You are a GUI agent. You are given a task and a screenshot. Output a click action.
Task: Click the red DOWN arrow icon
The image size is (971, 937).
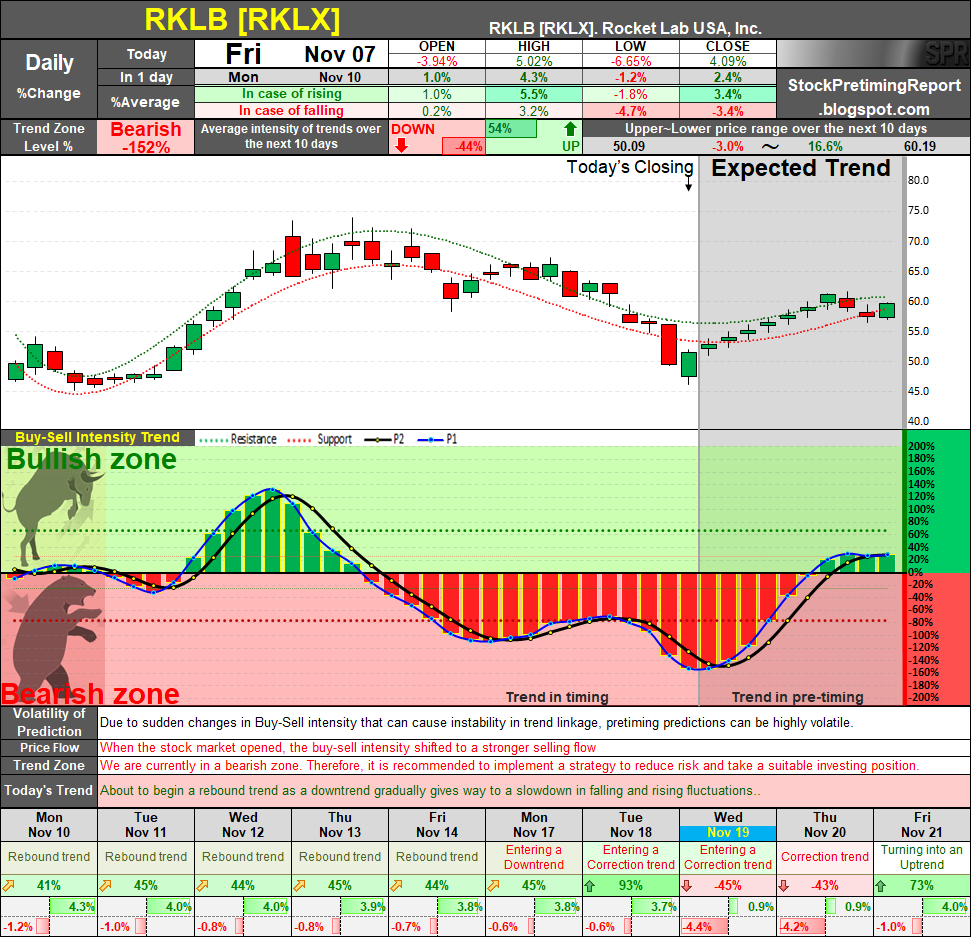click(x=401, y=146)
